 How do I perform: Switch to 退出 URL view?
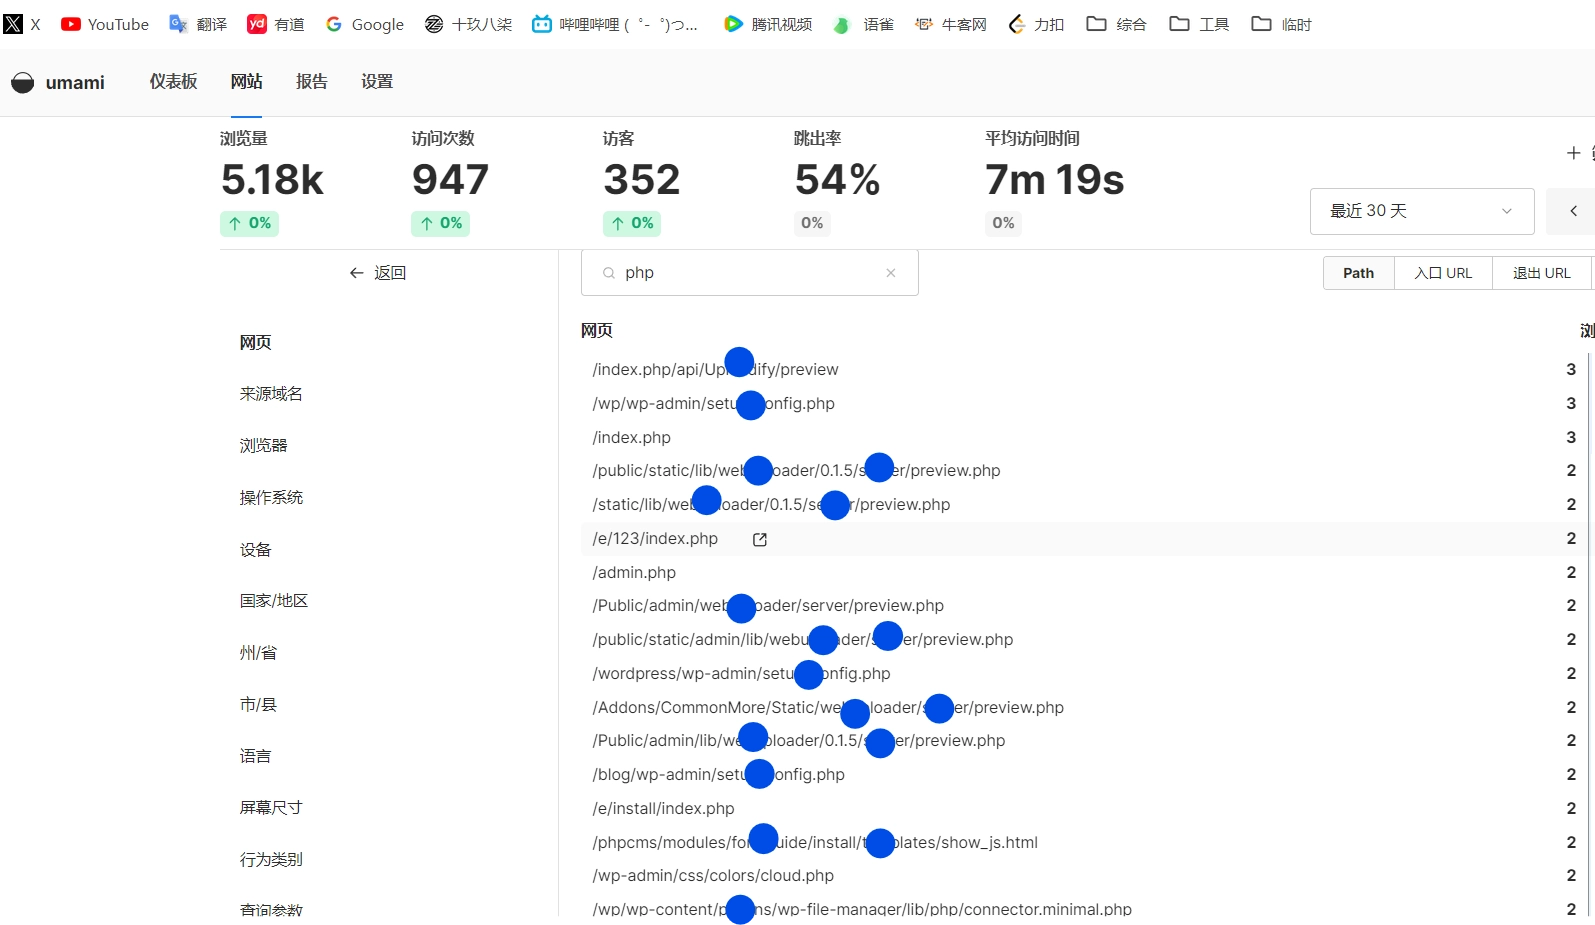point(1541,273)
